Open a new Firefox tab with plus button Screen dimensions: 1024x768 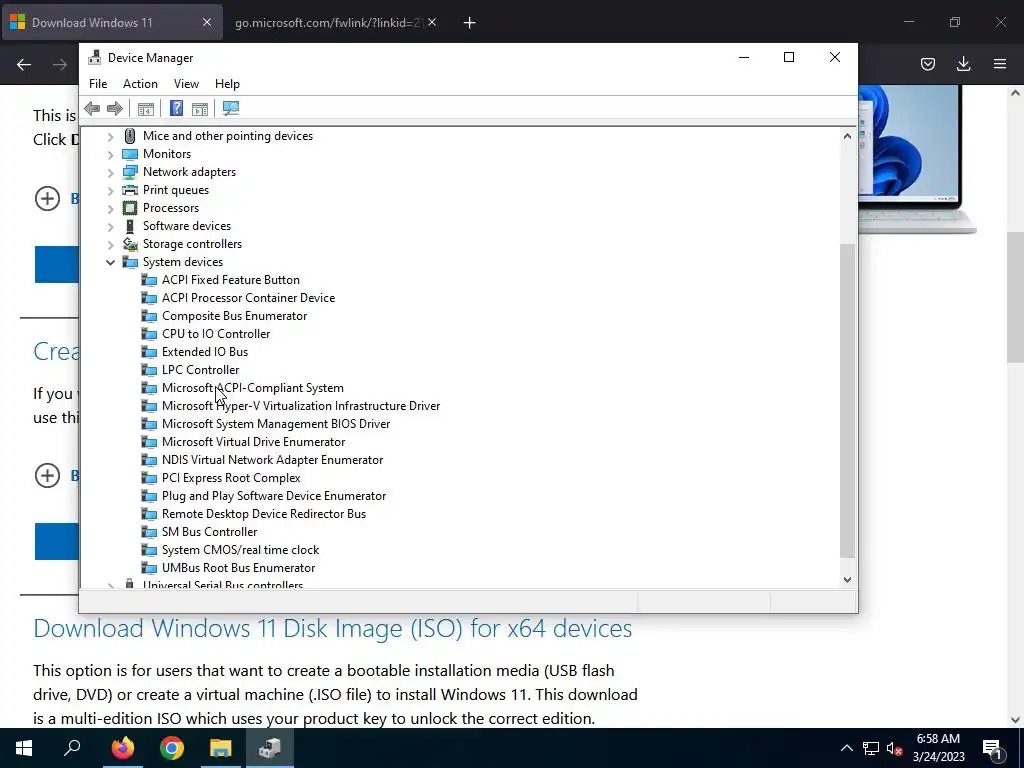click(469, 23)
